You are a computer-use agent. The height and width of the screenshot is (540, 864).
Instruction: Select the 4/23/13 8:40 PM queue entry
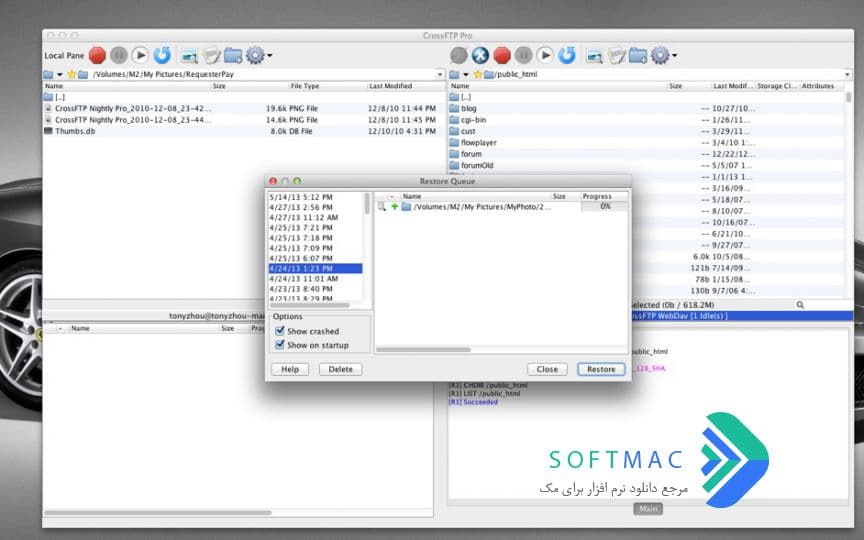pyautogui.click(x=315, y=289)
